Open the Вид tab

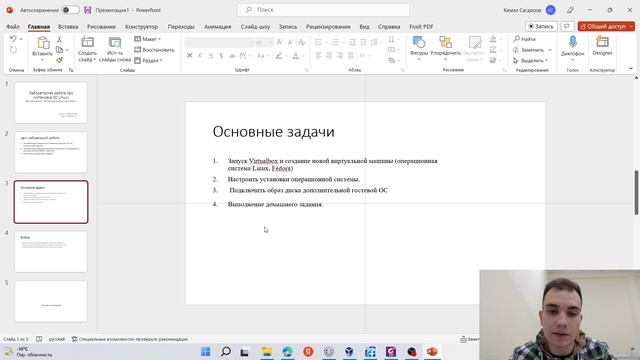tap(364, 27)
